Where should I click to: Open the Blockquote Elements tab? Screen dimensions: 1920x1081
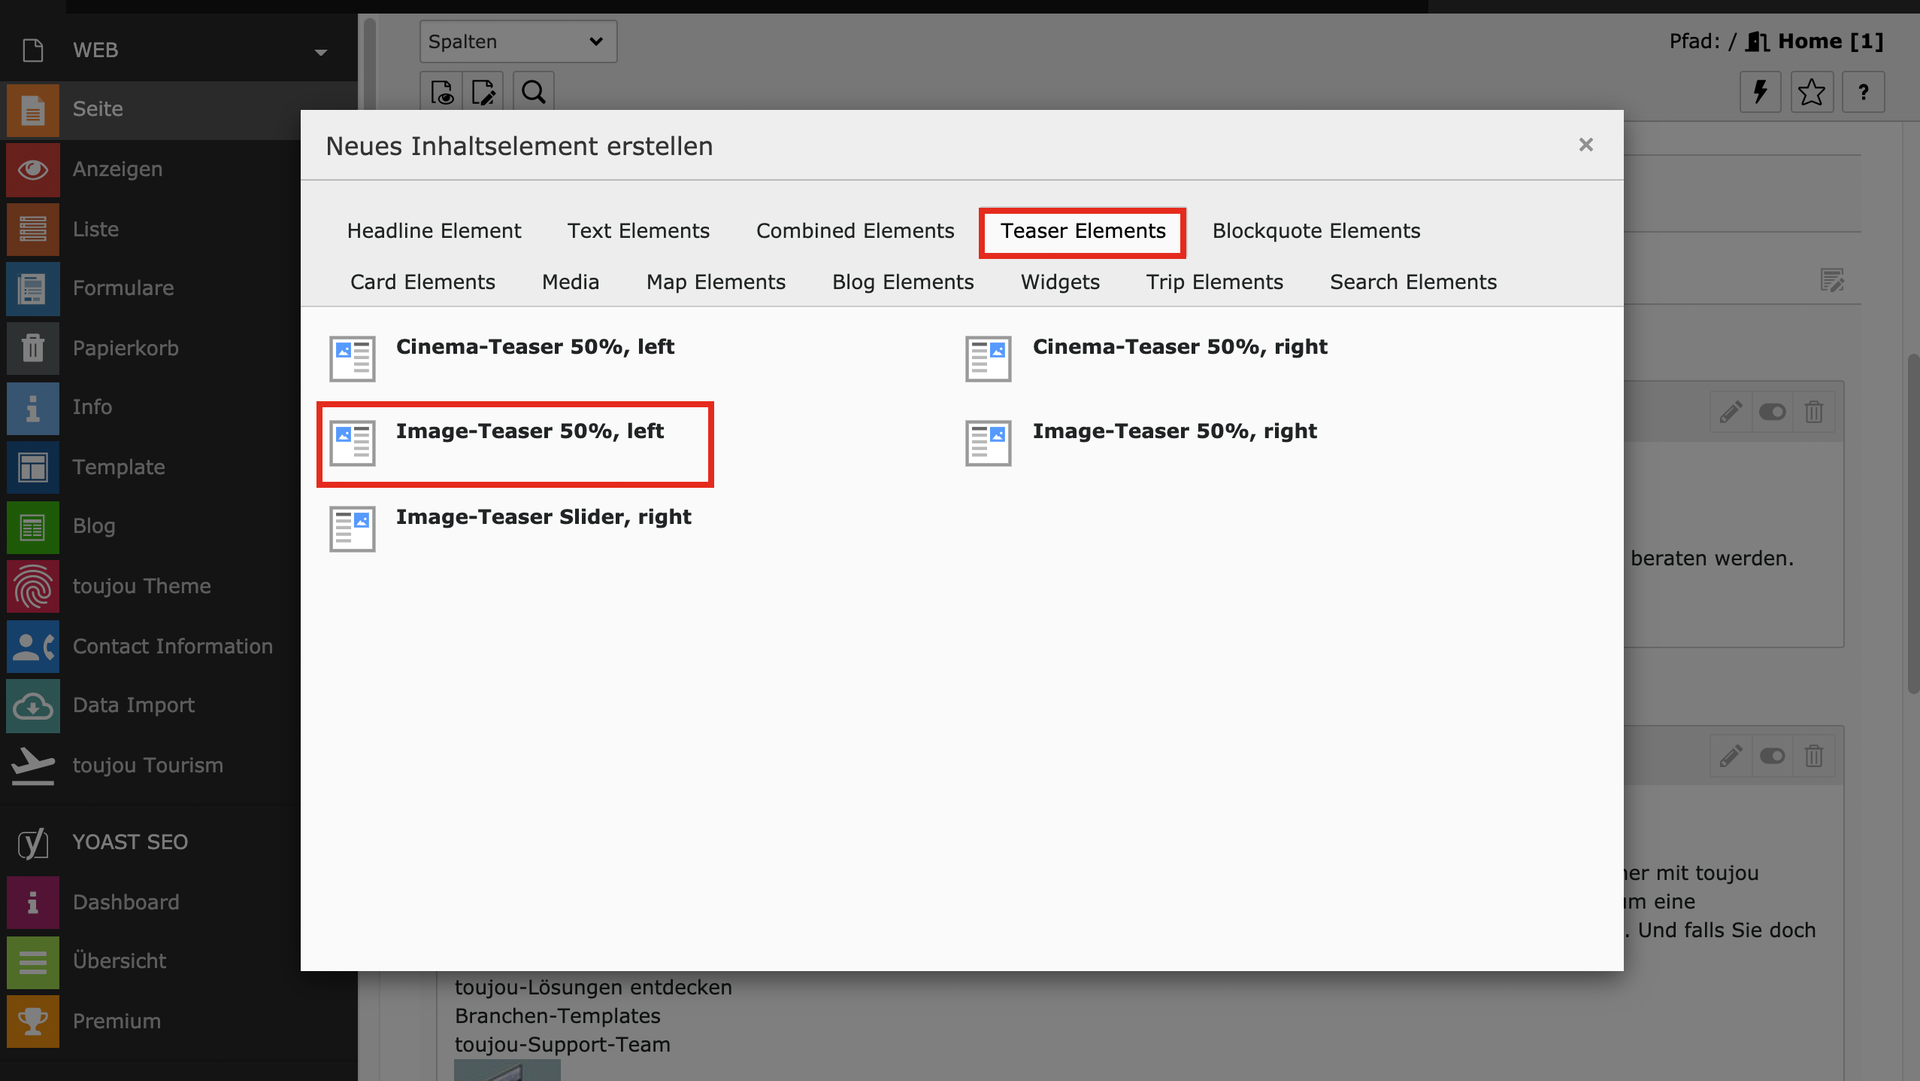[x=1315, y=231]
